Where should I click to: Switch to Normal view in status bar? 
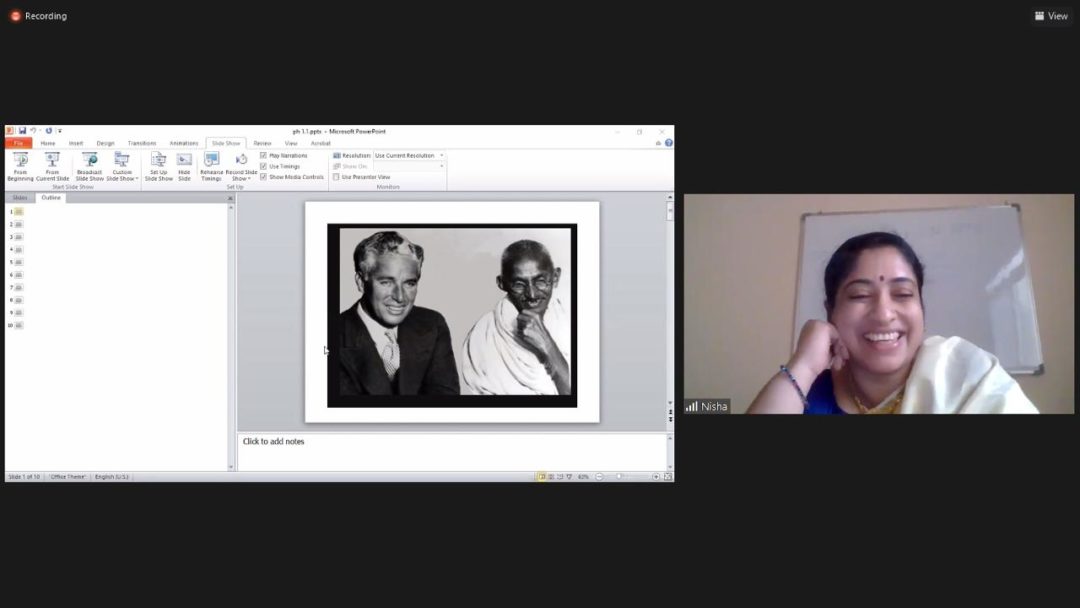click(x=542, y=476)
